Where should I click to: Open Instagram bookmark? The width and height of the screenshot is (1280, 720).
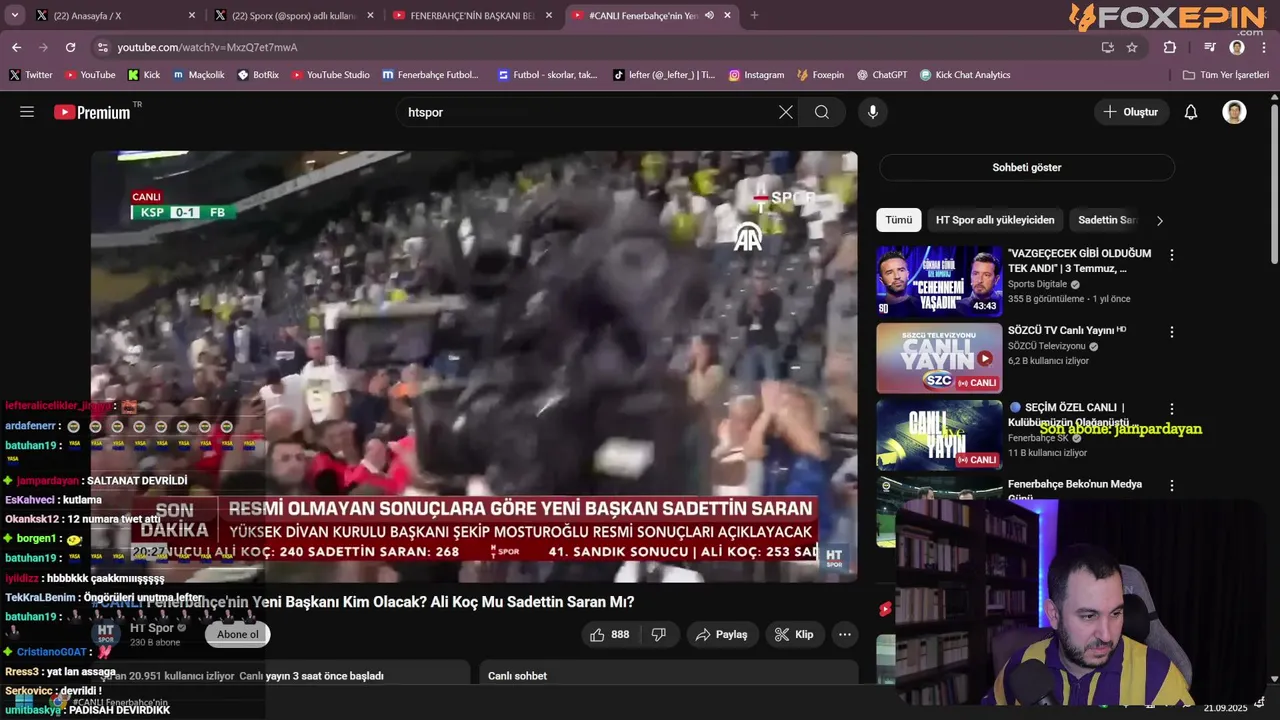pyautogui.click(x=756, y=75)
